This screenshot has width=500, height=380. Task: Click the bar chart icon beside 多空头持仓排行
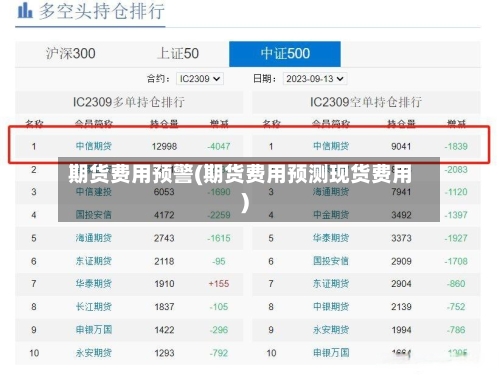pos(25,11)
